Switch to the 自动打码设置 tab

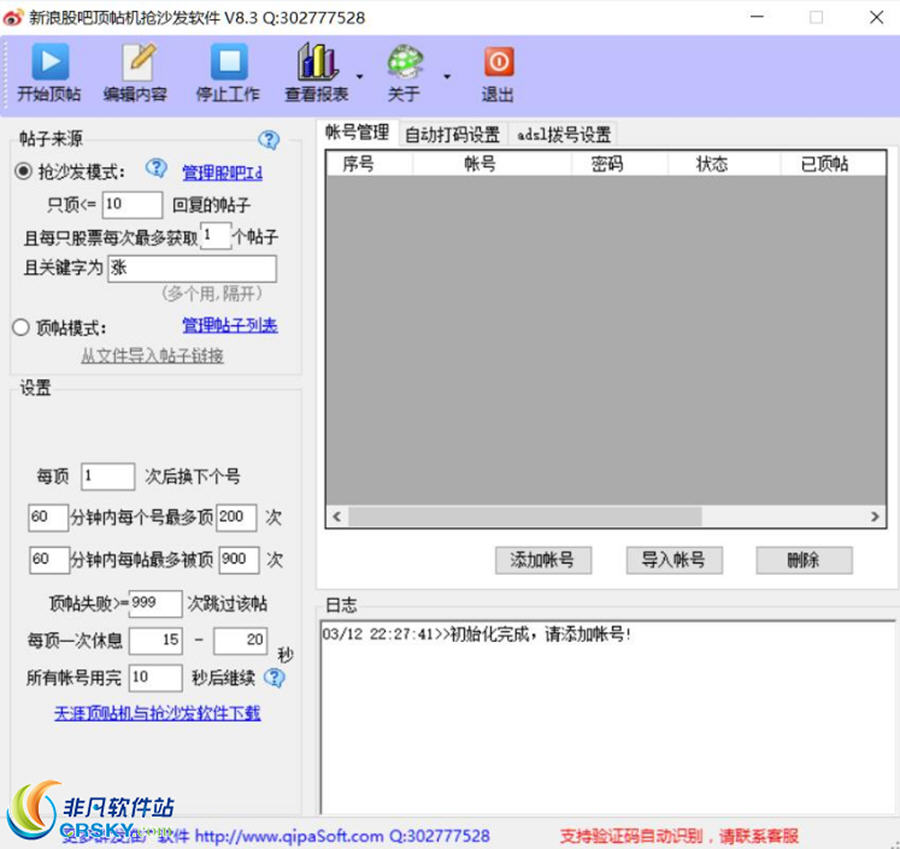452,134
